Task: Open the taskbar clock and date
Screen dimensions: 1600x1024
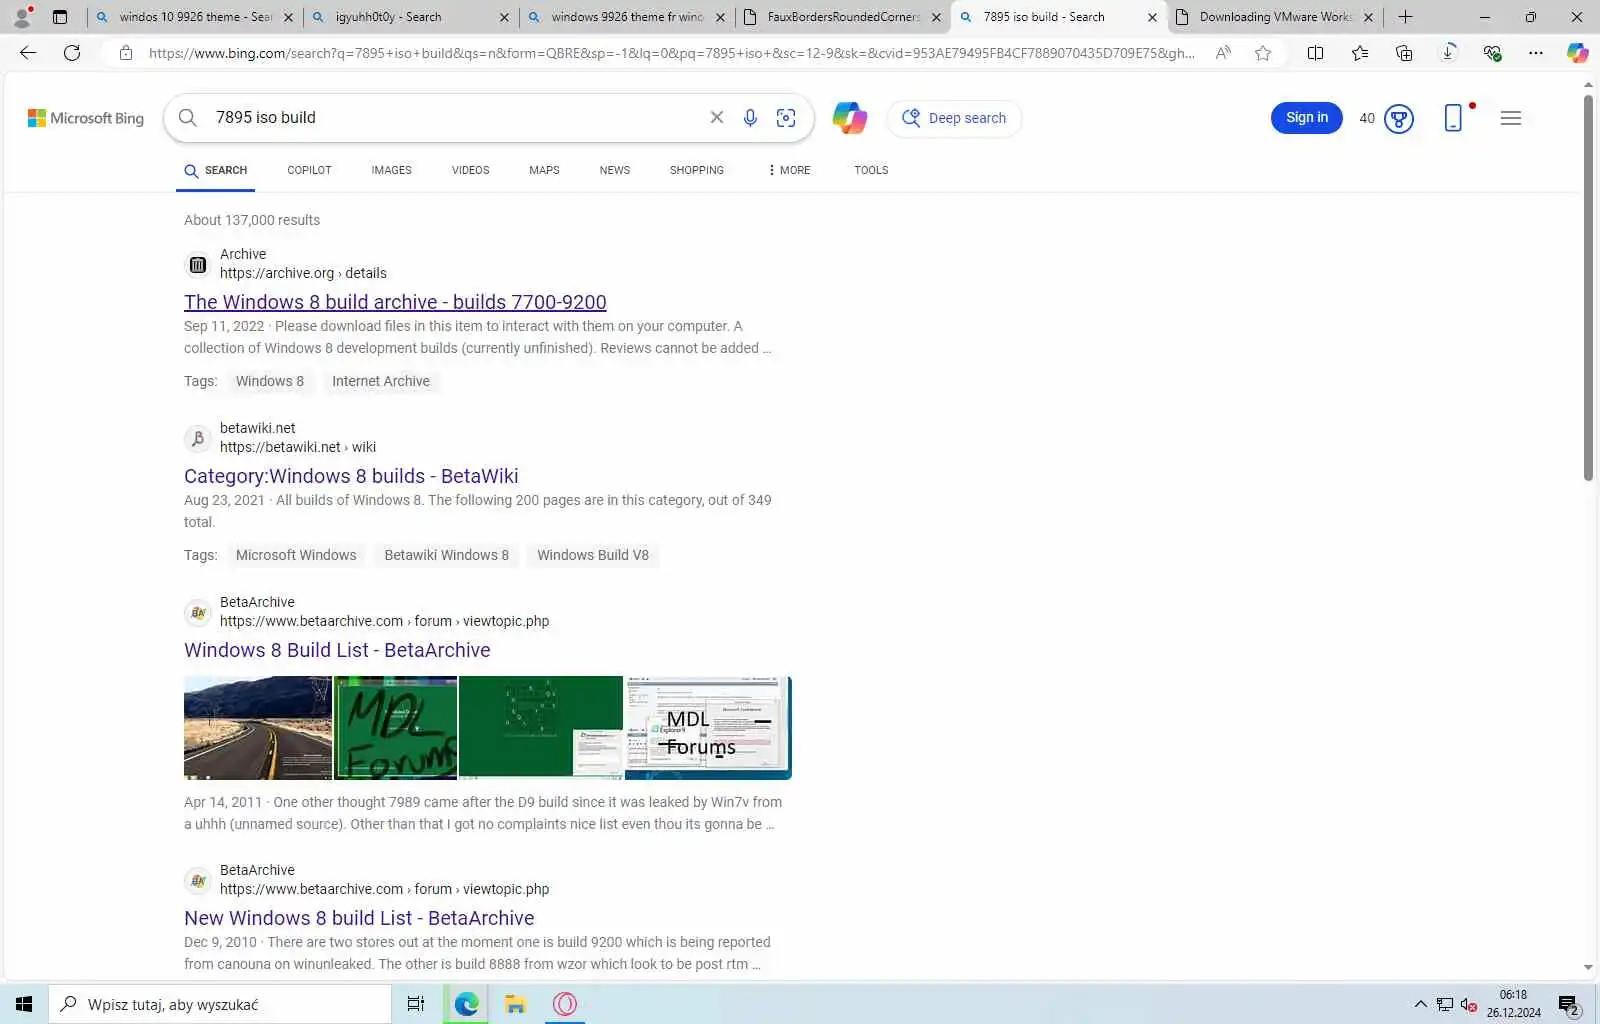Action: pyautogui.click(x=1513, y=1004)
